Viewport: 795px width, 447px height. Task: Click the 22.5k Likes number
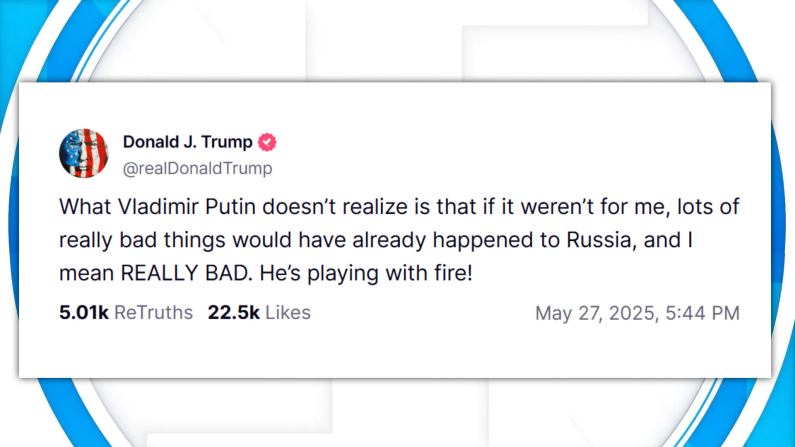point(233,313)
